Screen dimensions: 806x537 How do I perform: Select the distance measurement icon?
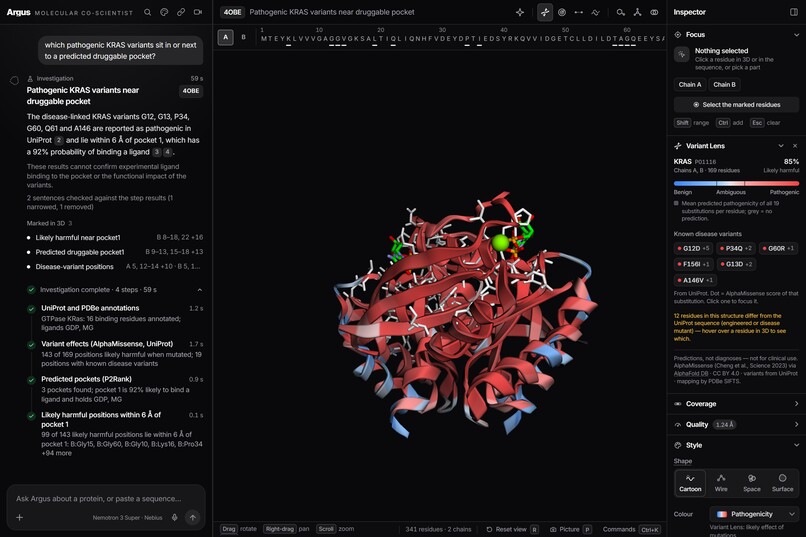(579, 12)
